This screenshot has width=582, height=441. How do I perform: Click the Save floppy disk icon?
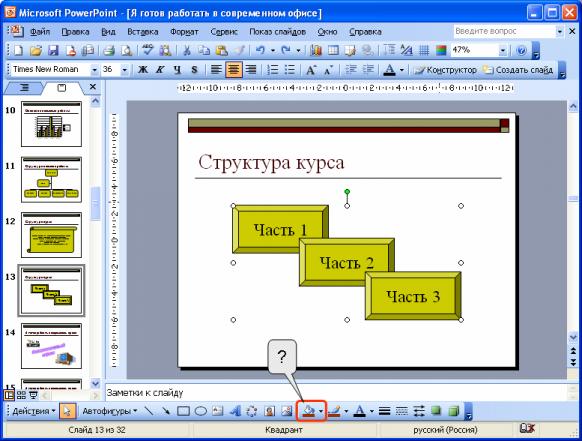pos(53,50)
